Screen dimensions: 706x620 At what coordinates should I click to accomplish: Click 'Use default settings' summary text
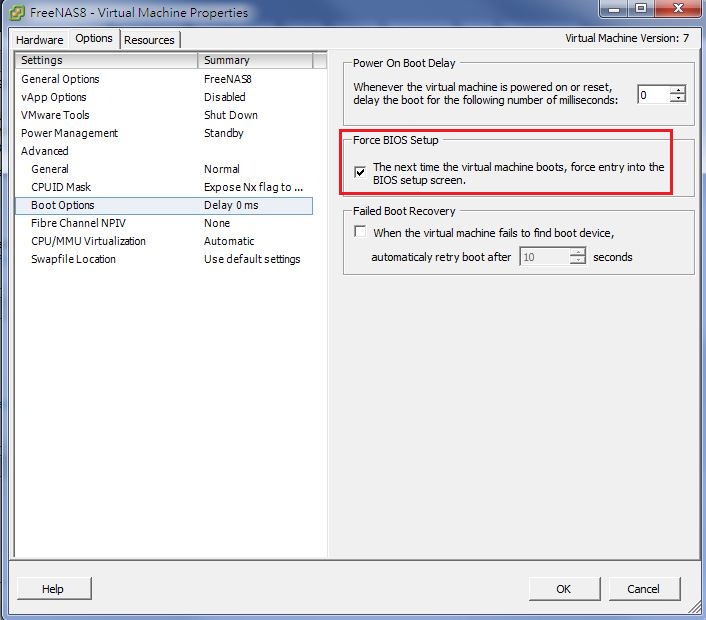click(252, 259)
